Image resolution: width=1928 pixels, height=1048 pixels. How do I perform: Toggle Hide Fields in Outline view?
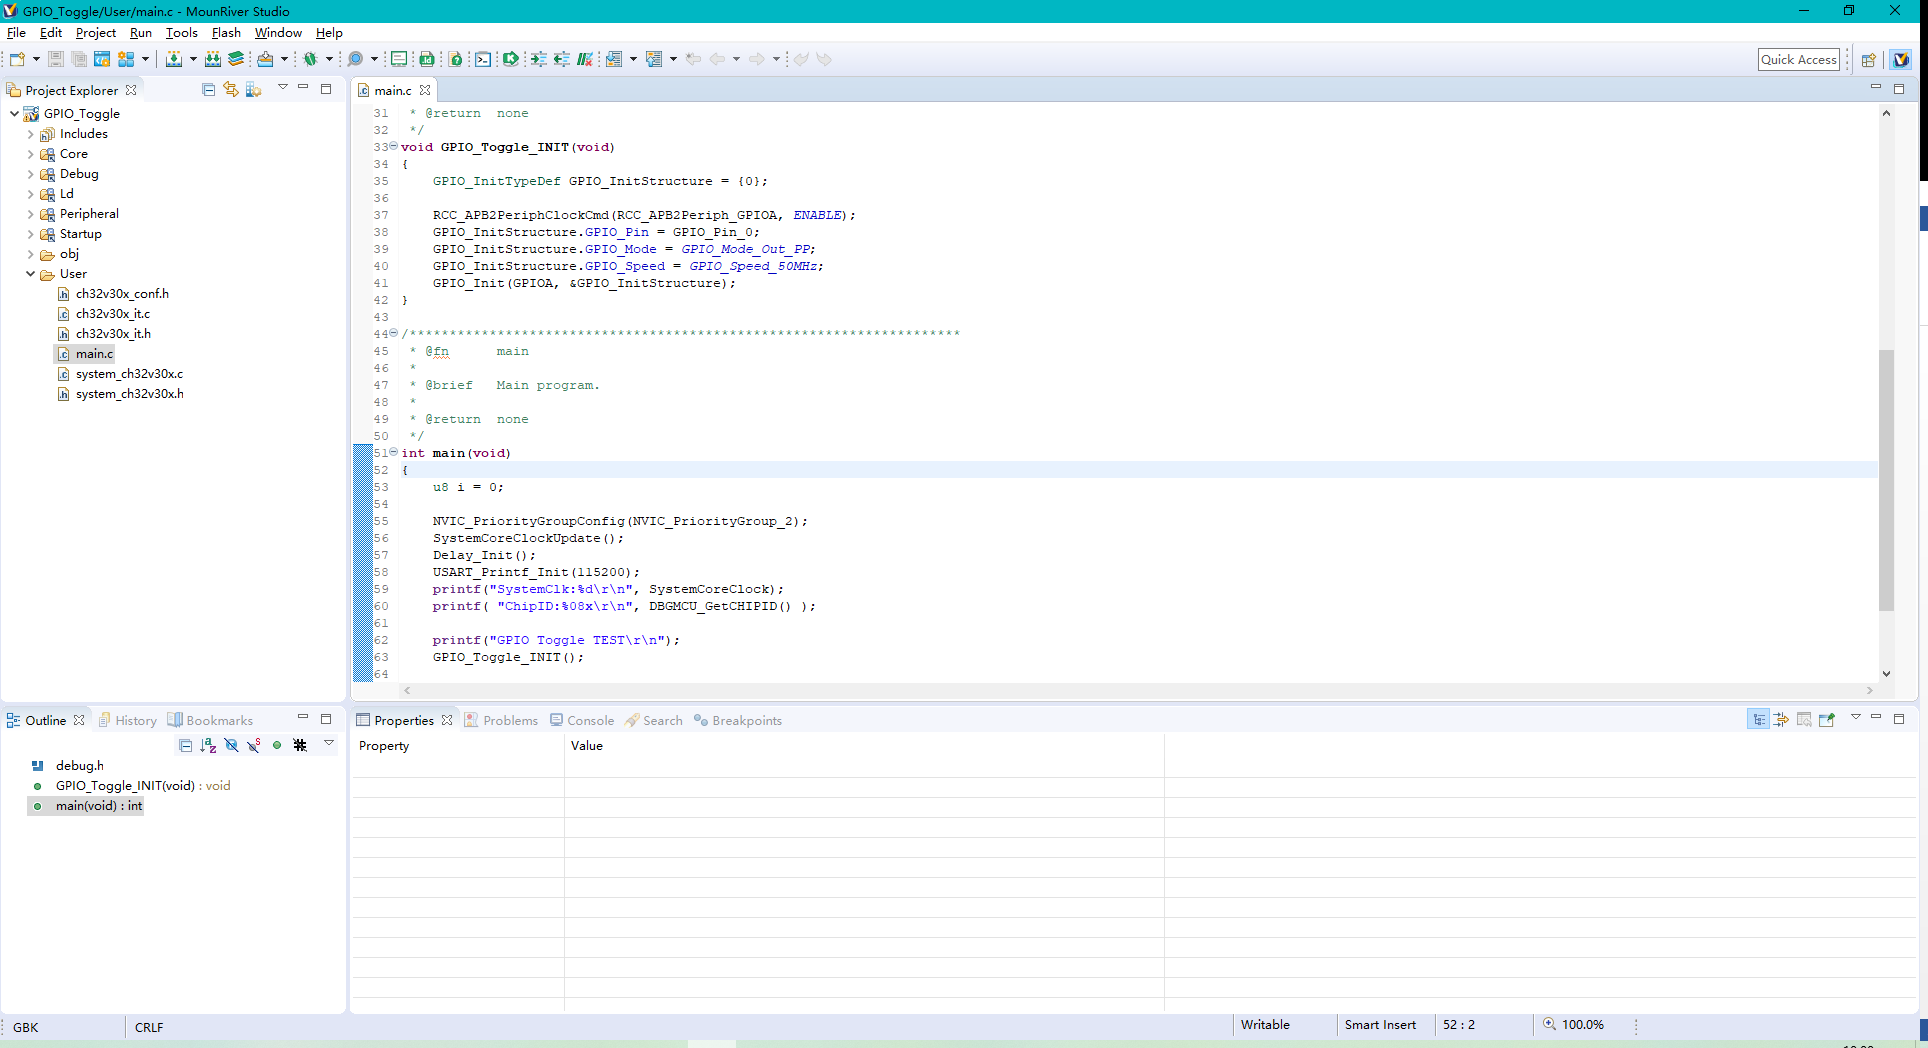(231, 745)
